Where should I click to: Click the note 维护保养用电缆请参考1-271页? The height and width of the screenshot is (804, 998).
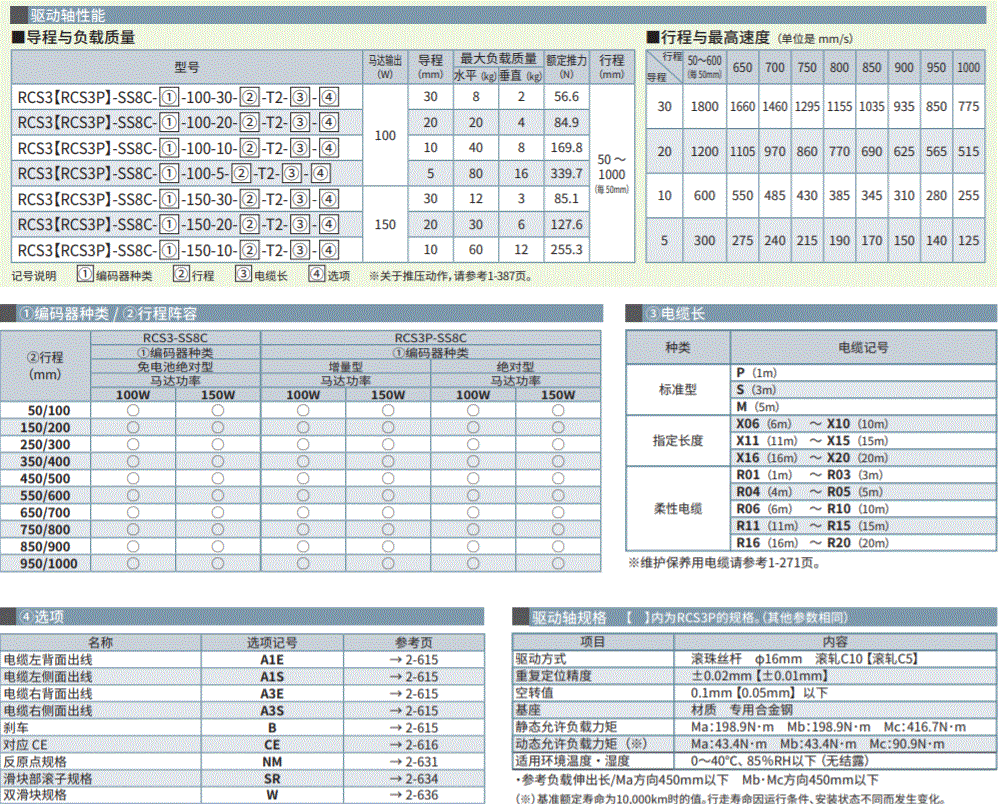pos(725,563)
